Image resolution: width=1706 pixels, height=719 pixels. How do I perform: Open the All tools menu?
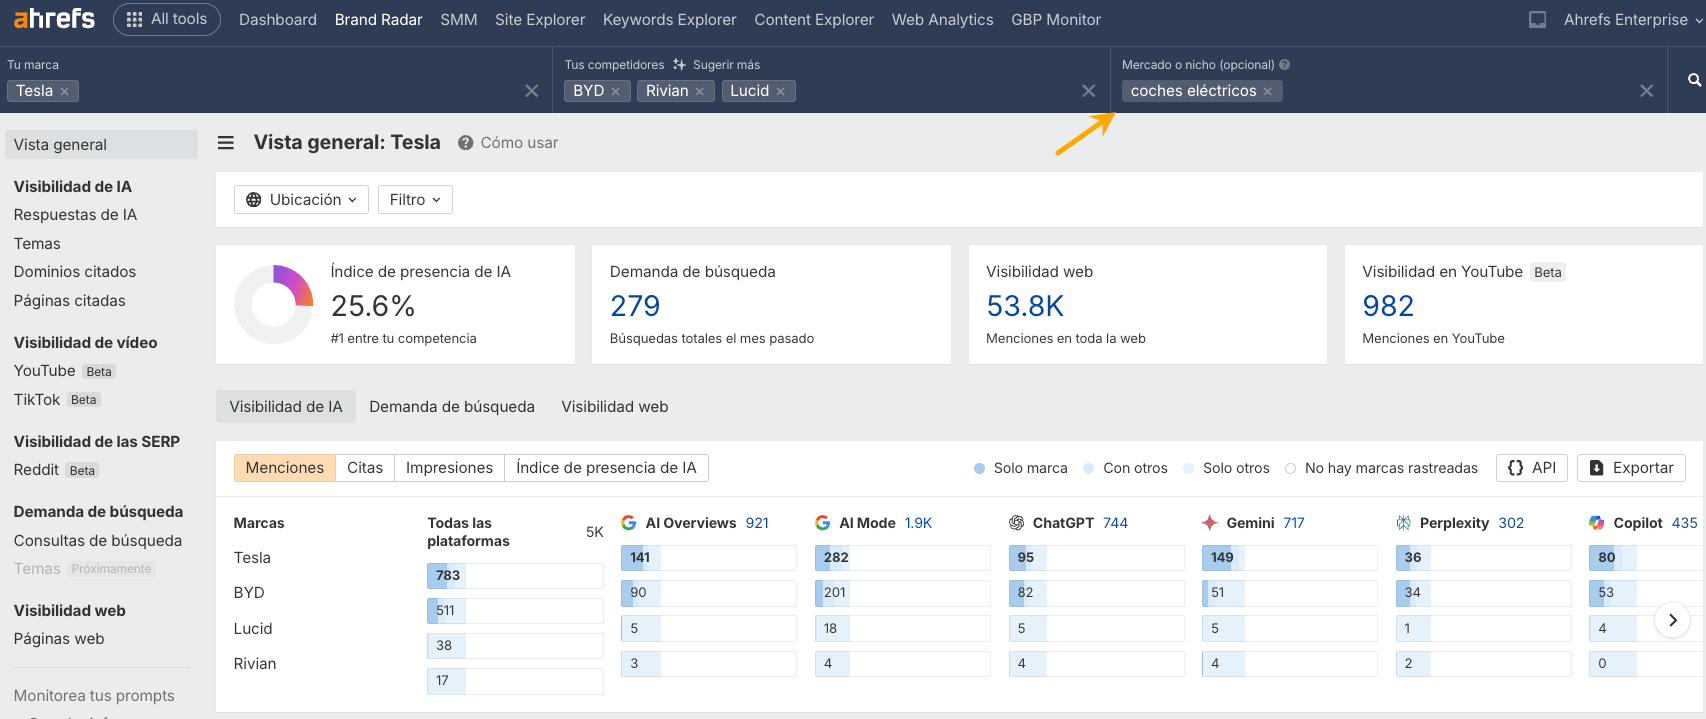point(166,19)
